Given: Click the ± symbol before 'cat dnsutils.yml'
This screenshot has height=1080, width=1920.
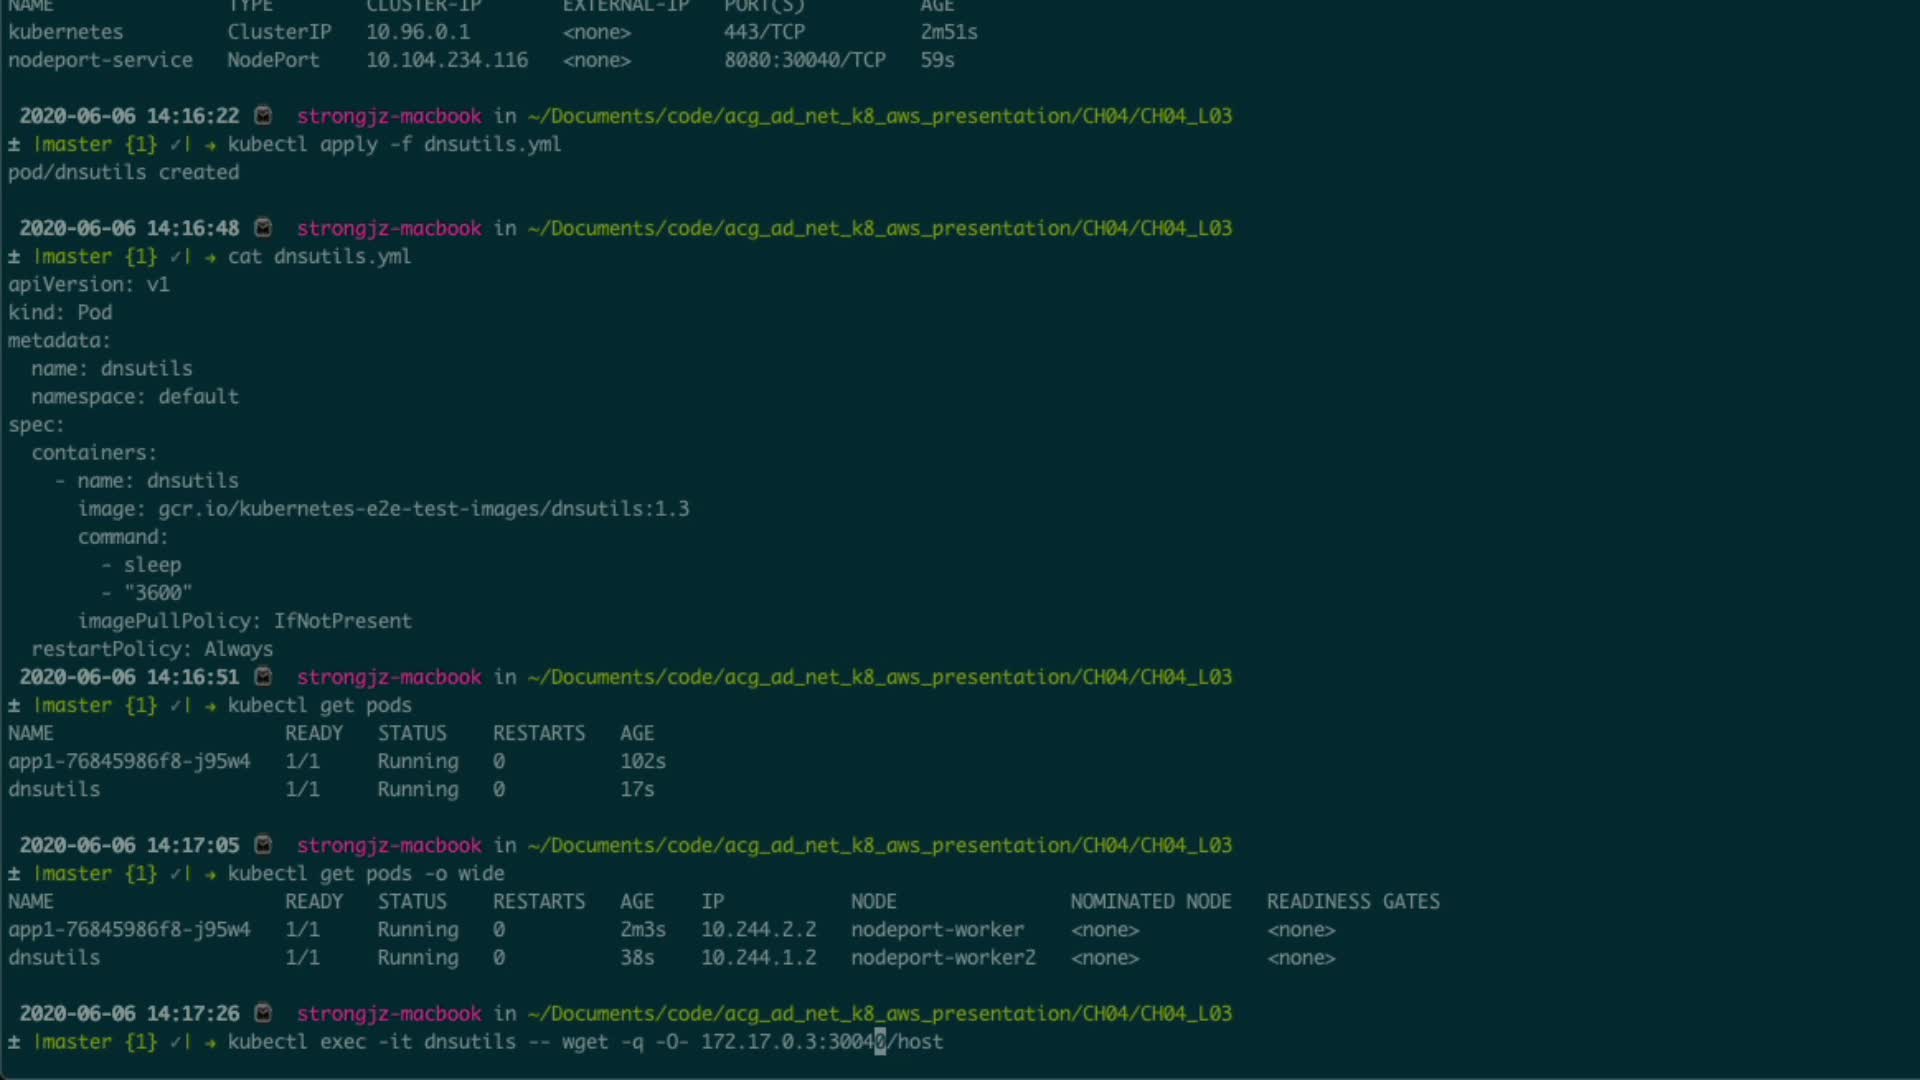Looking at the screenshot, I should coord(14,256).
